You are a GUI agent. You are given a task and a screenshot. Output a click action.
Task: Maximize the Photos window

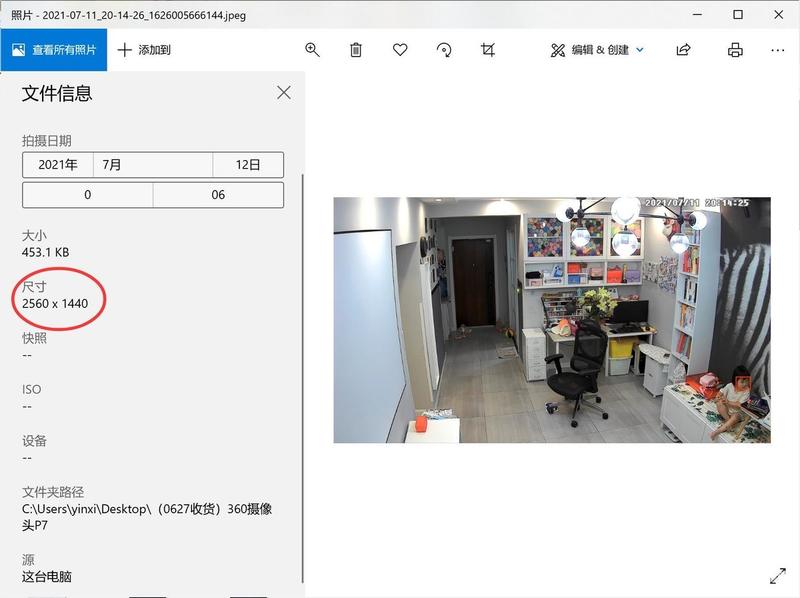(738, 14)
